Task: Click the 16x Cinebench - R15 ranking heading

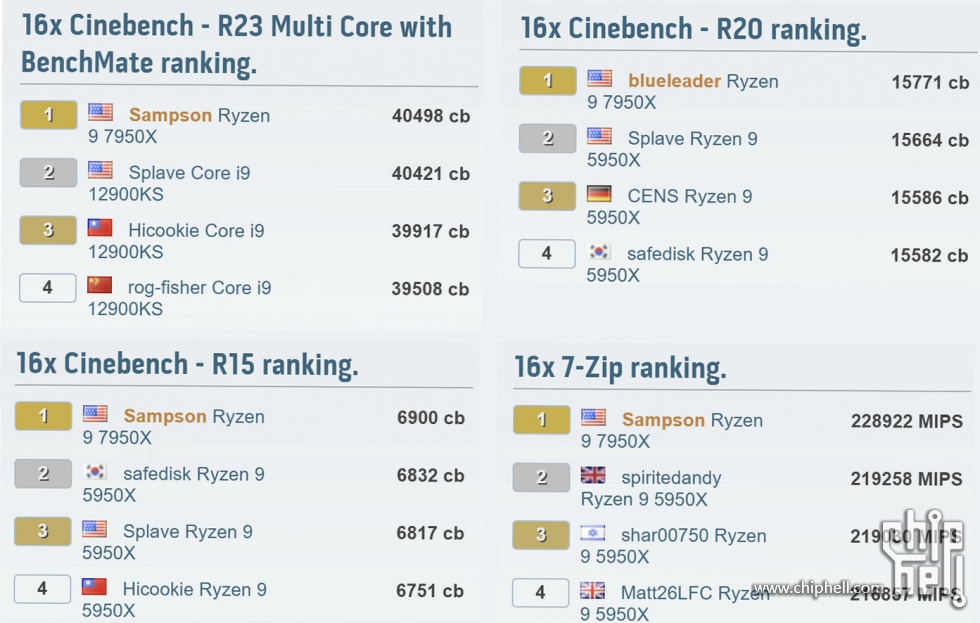Action: (188, 364)
